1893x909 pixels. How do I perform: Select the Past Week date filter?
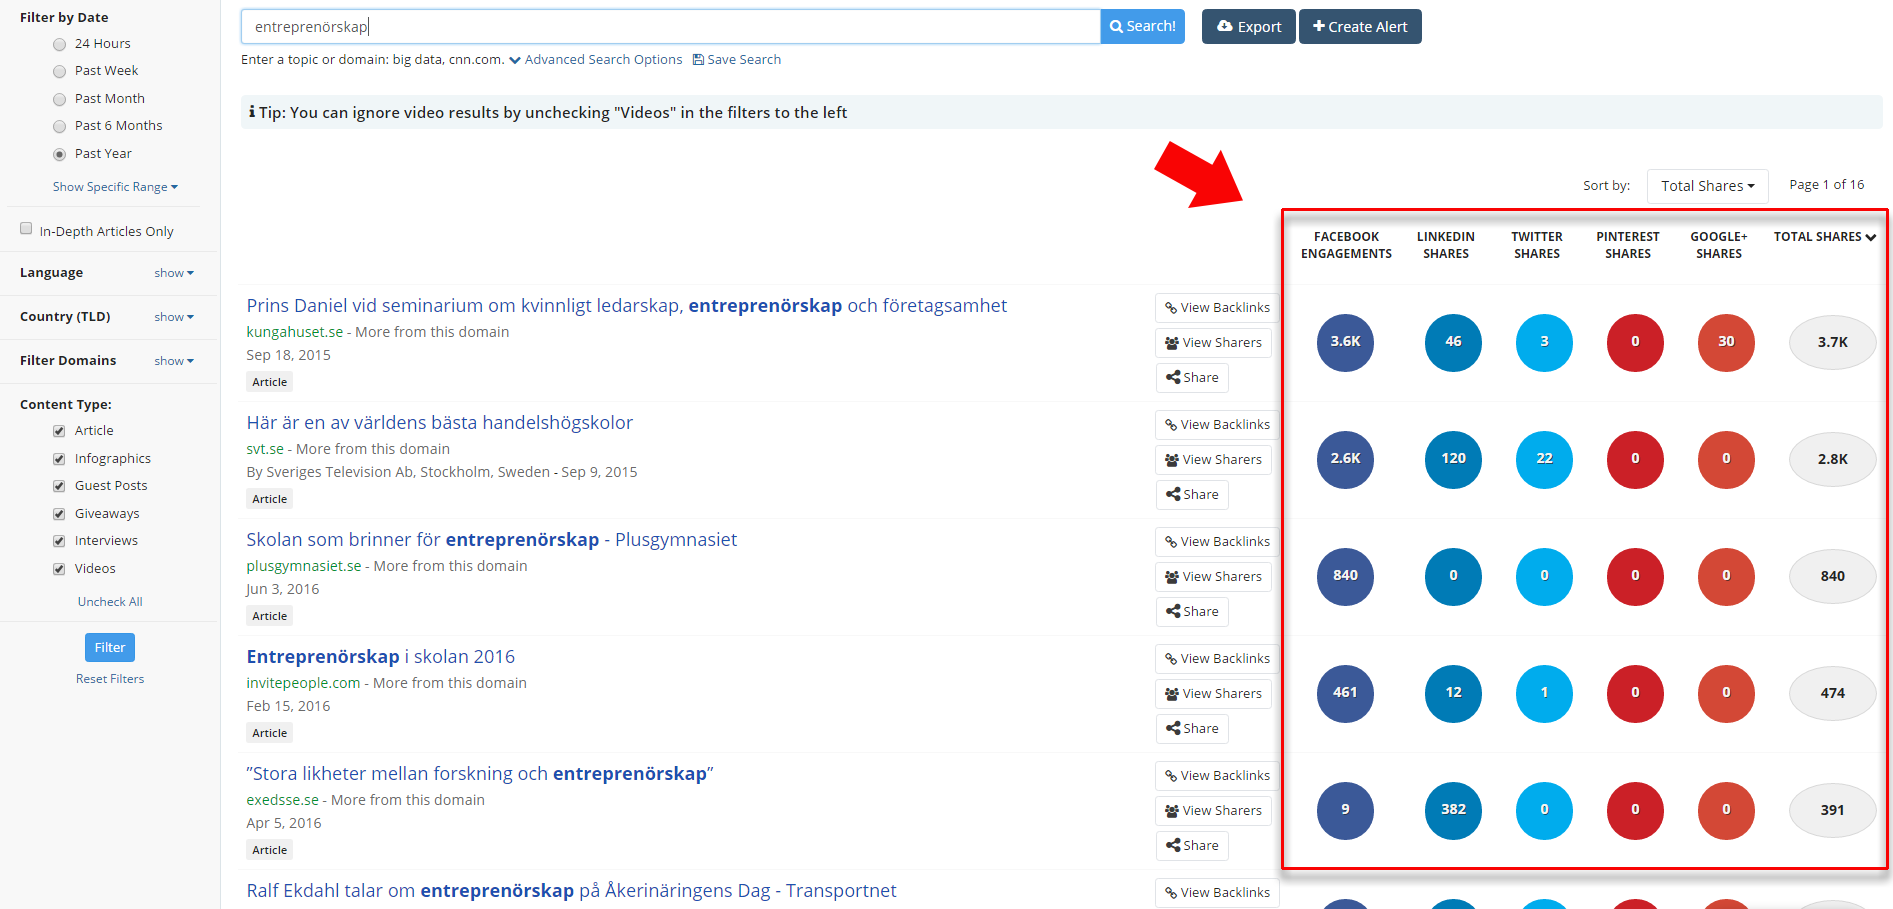tap(60, 71)
